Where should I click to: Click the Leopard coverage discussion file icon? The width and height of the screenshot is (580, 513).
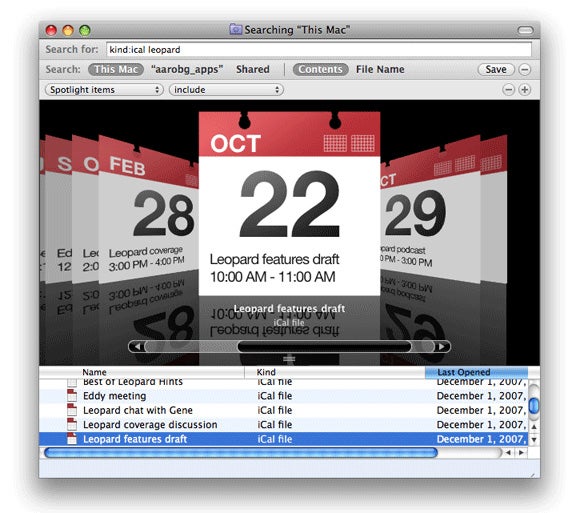point(72,425)
